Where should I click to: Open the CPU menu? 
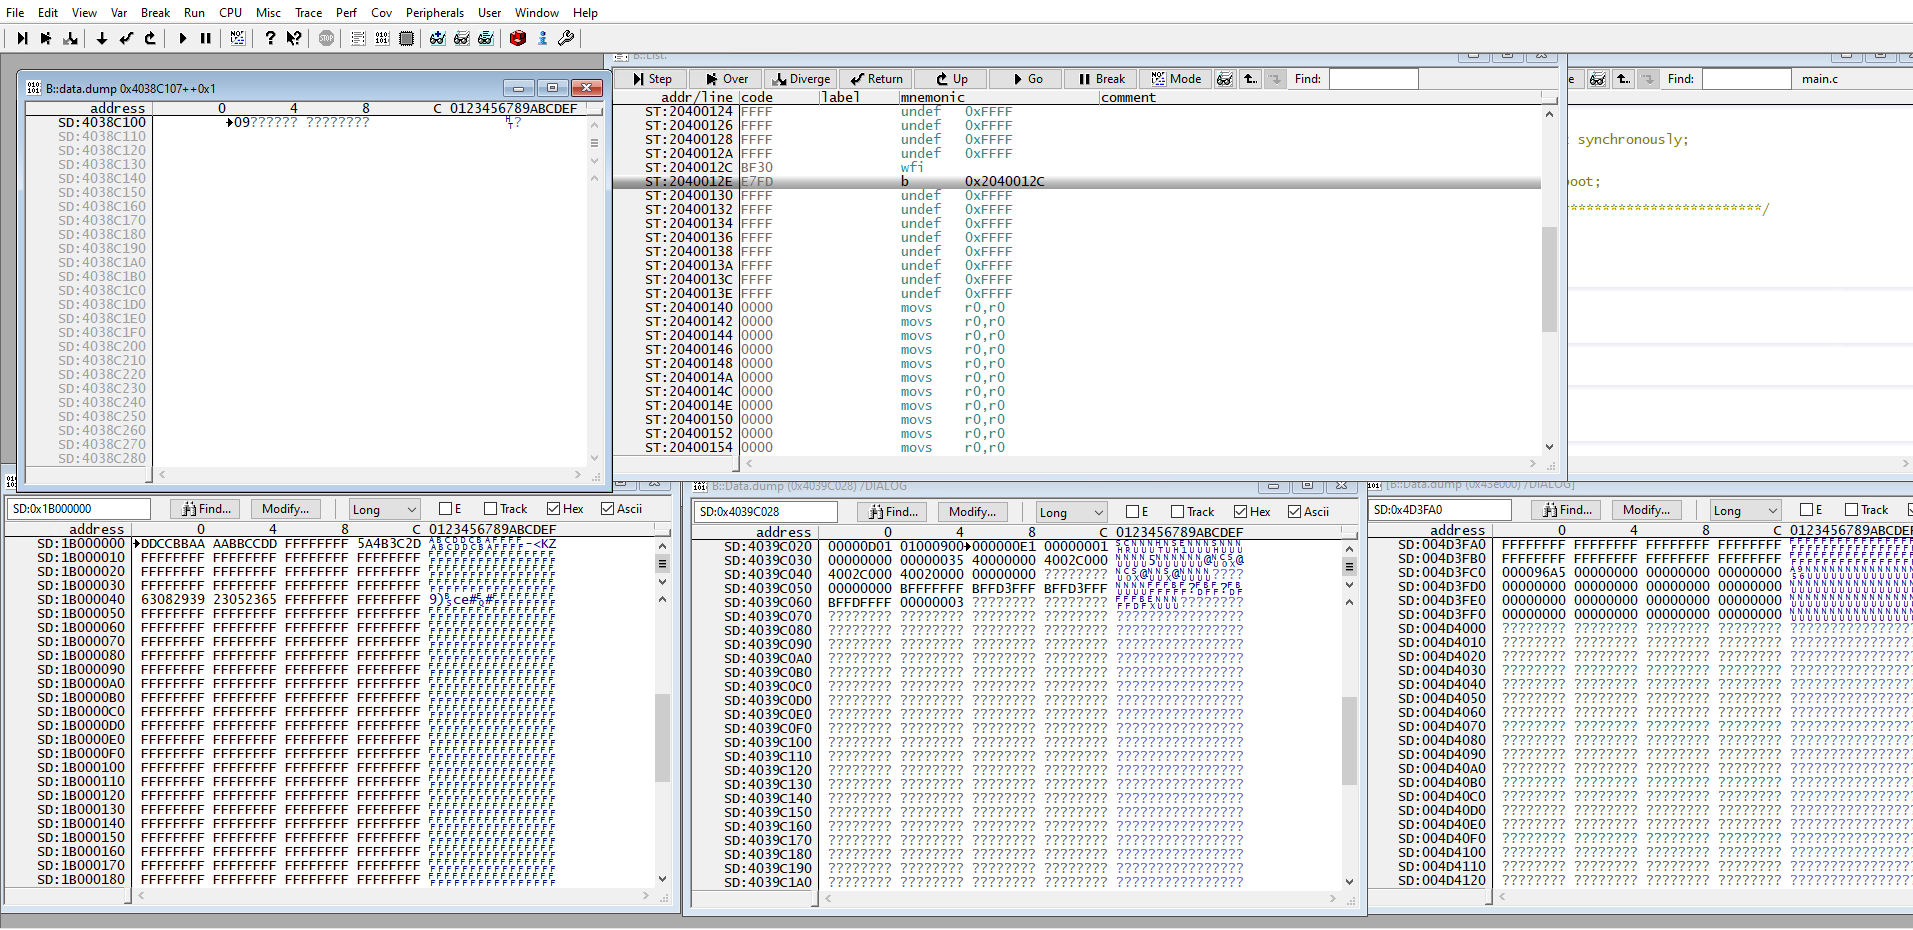click(231, 13)
